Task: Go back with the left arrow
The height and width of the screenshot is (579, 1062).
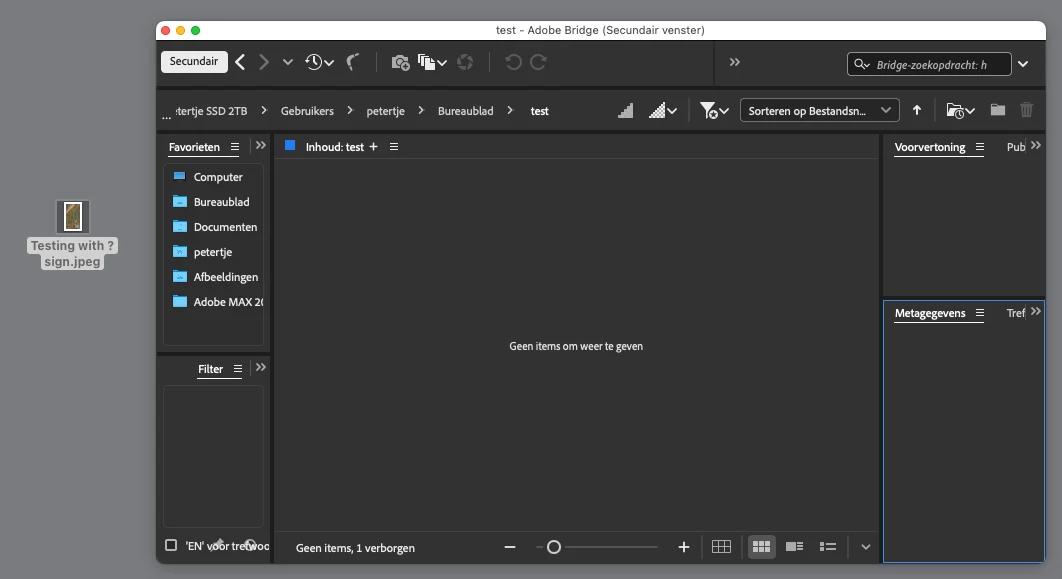Action: 240,62
